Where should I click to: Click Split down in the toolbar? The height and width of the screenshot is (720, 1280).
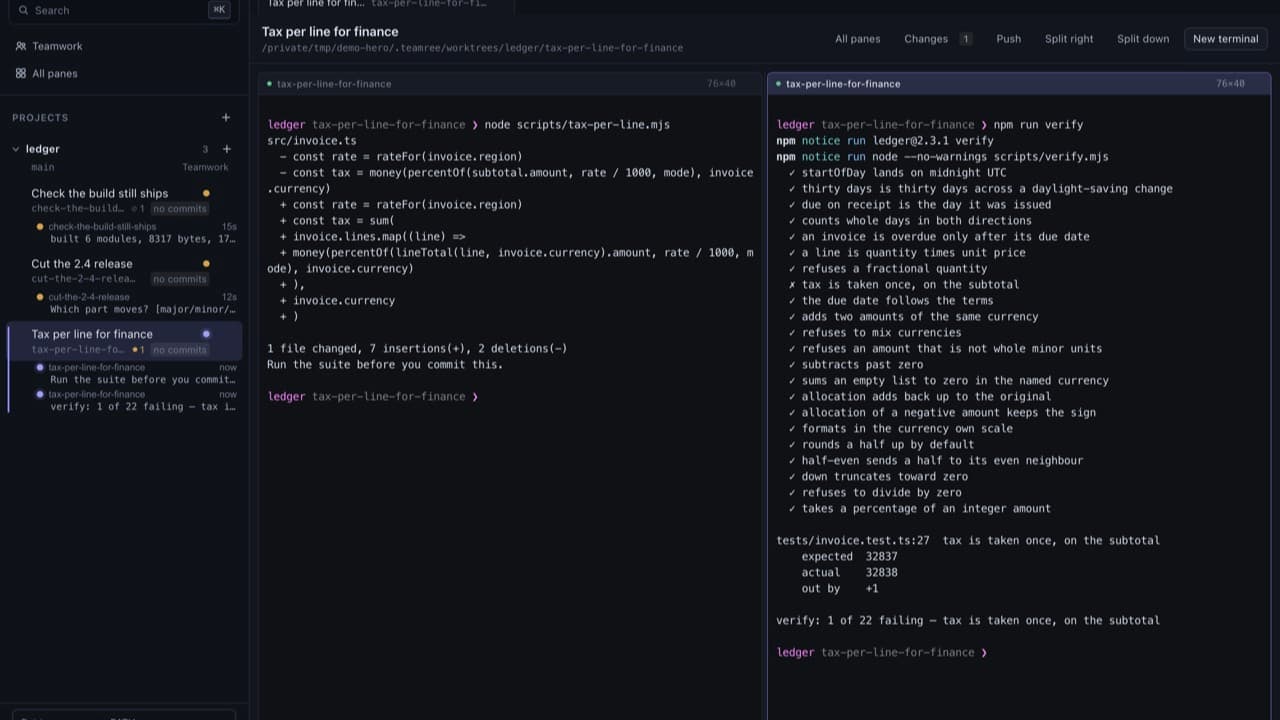click(x=1143, y=39)
